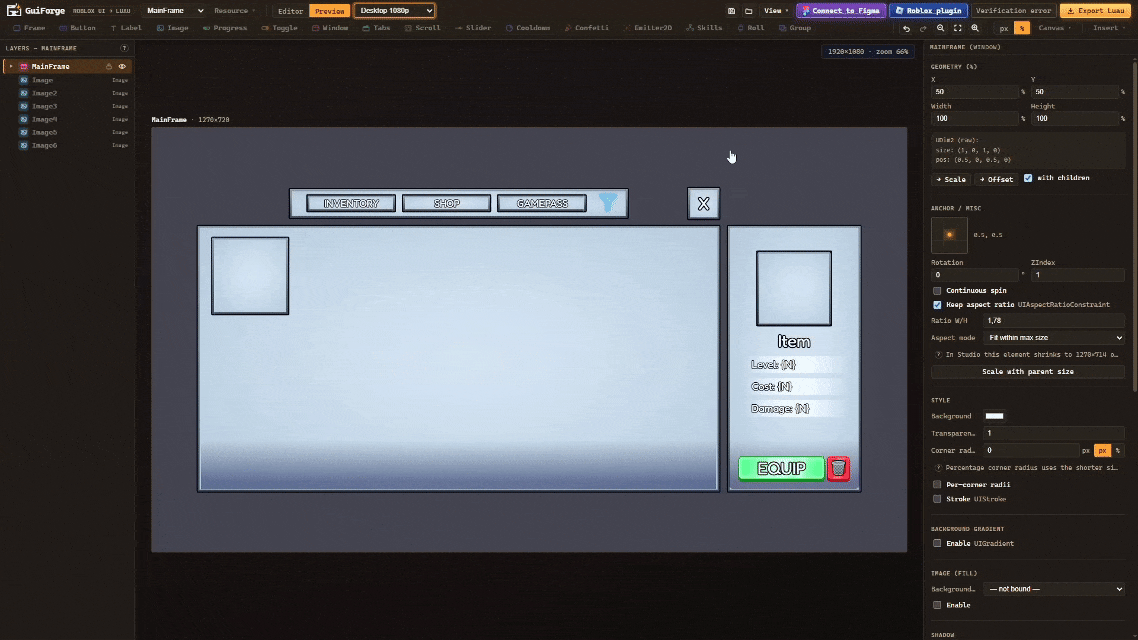Switch to Preview mode tab
1138x640 pixels.
329,11
